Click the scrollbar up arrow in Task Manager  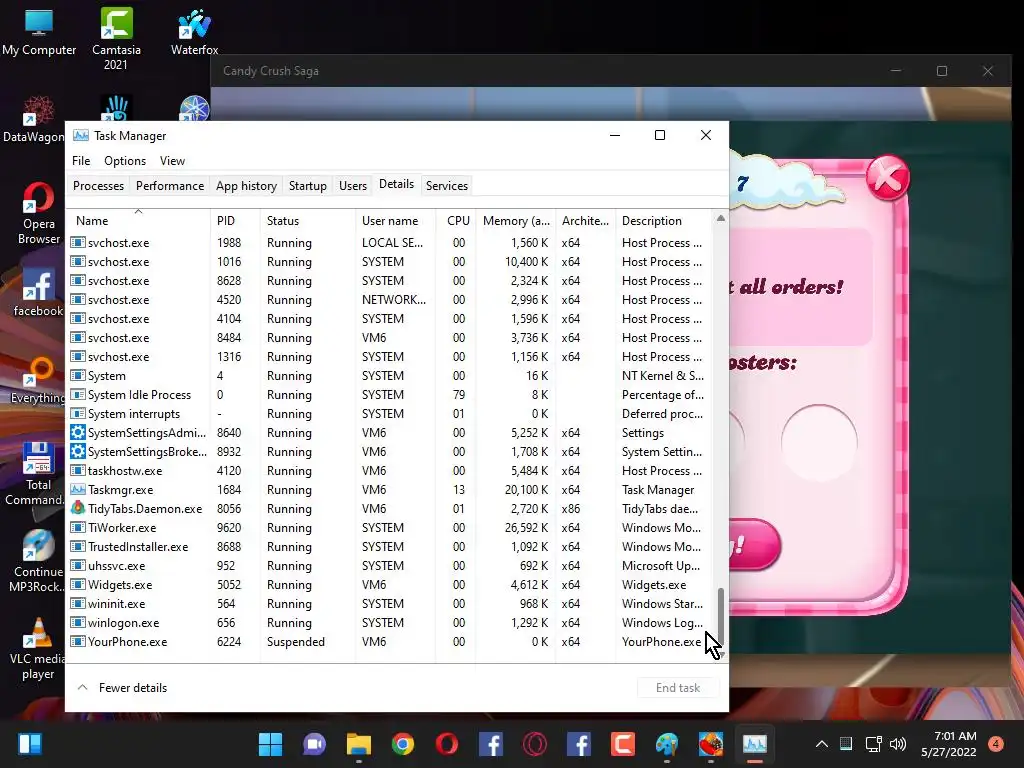[721, 218]
